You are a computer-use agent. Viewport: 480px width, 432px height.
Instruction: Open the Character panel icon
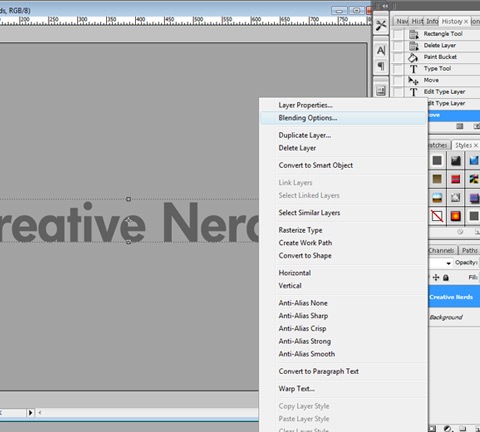[x=381, y=51]
